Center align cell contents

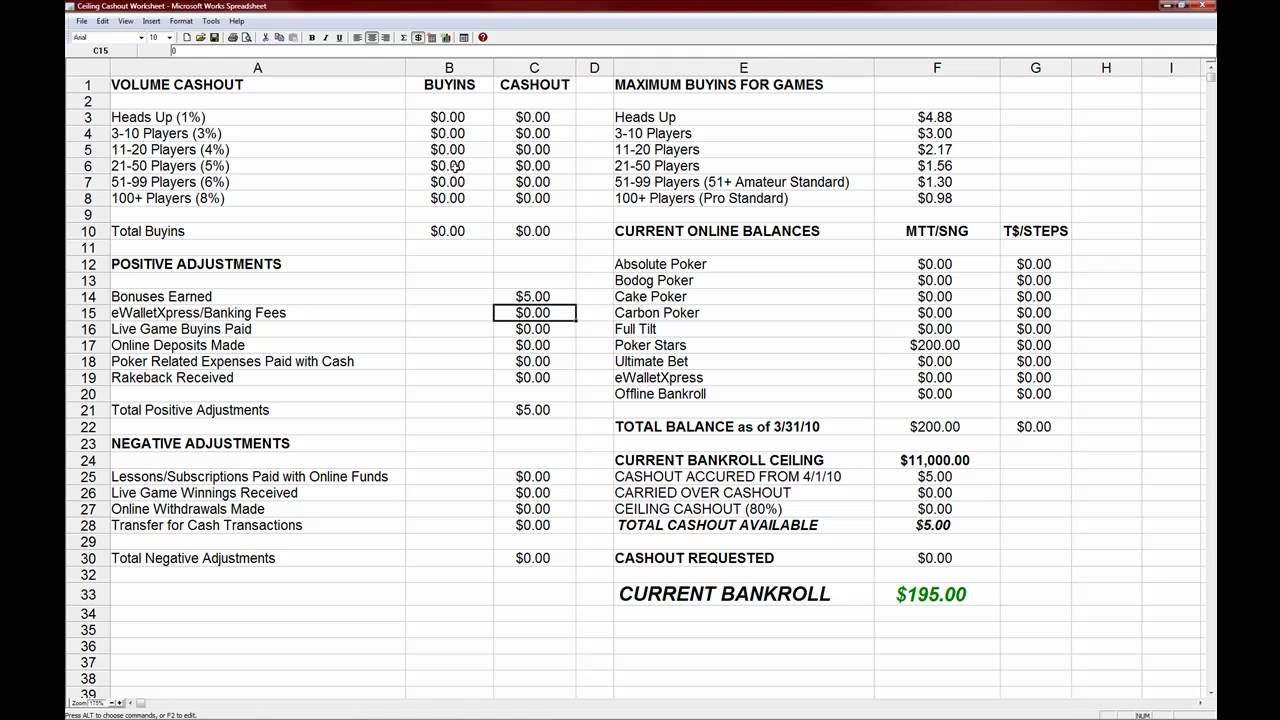pyautogui.click(x=372, y=38)
